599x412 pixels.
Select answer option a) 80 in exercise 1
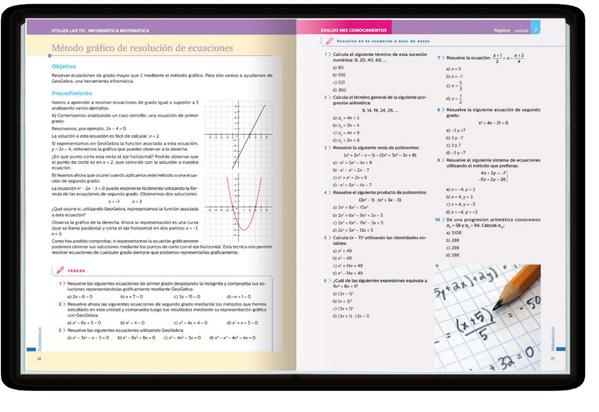coord(338,68)
